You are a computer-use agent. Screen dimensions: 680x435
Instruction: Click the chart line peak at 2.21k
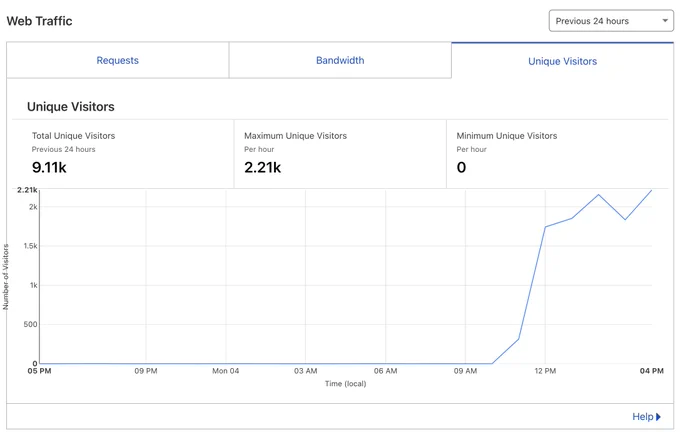[x=651, y=190]
